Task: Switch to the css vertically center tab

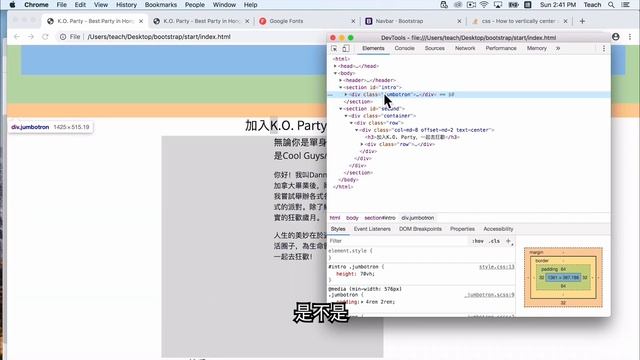Action: [x=519, y=21]
